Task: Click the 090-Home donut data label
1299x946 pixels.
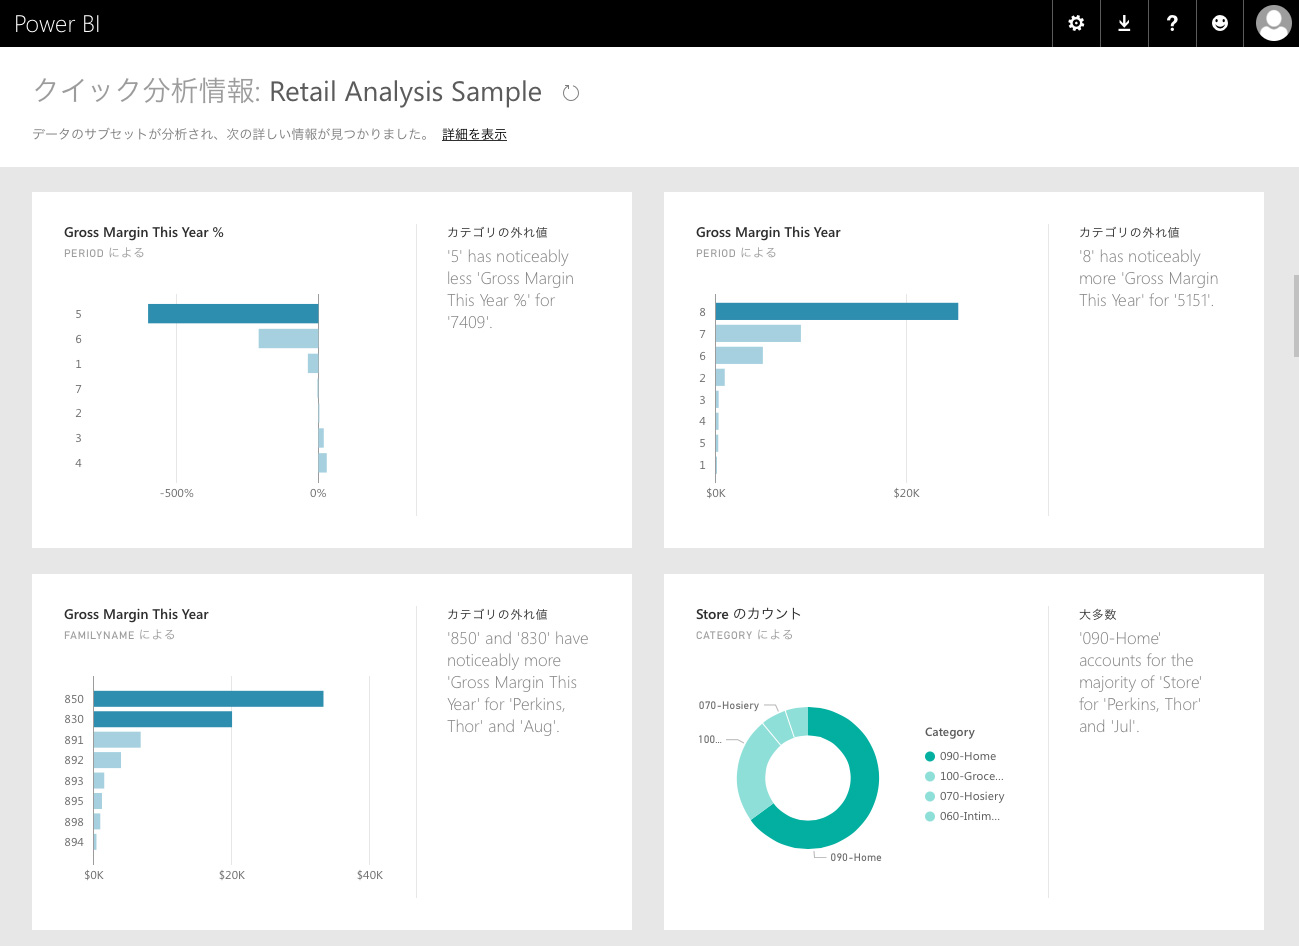Action: pos(856,857)
